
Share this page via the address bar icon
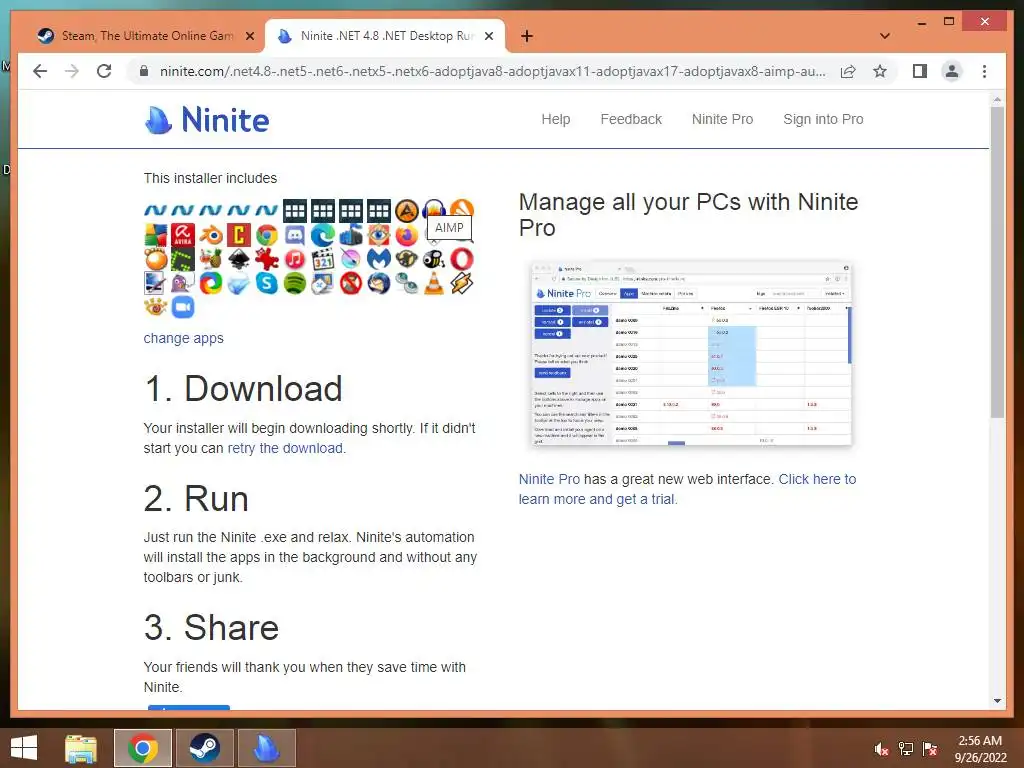point(848,71)
